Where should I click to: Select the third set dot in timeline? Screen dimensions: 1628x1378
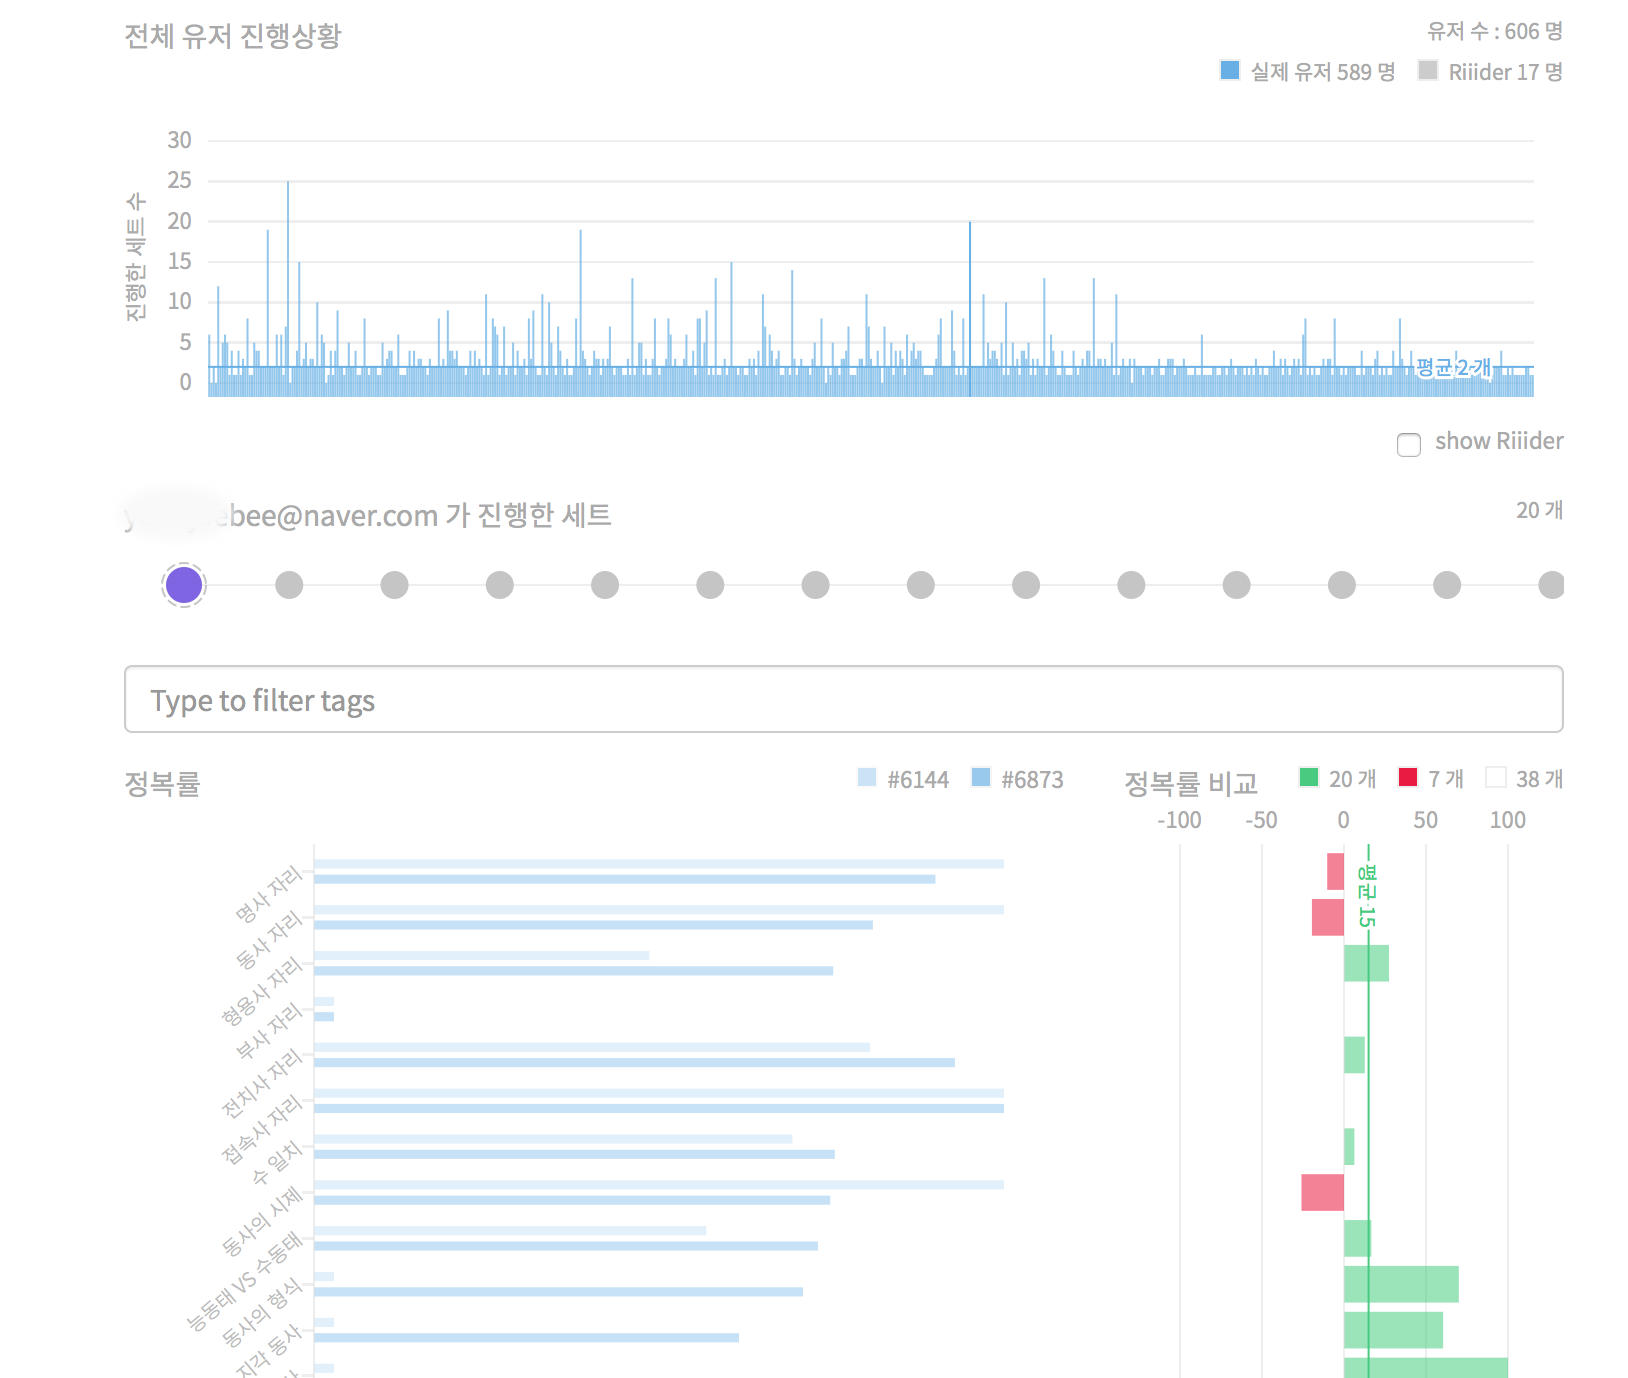[394, 585]
